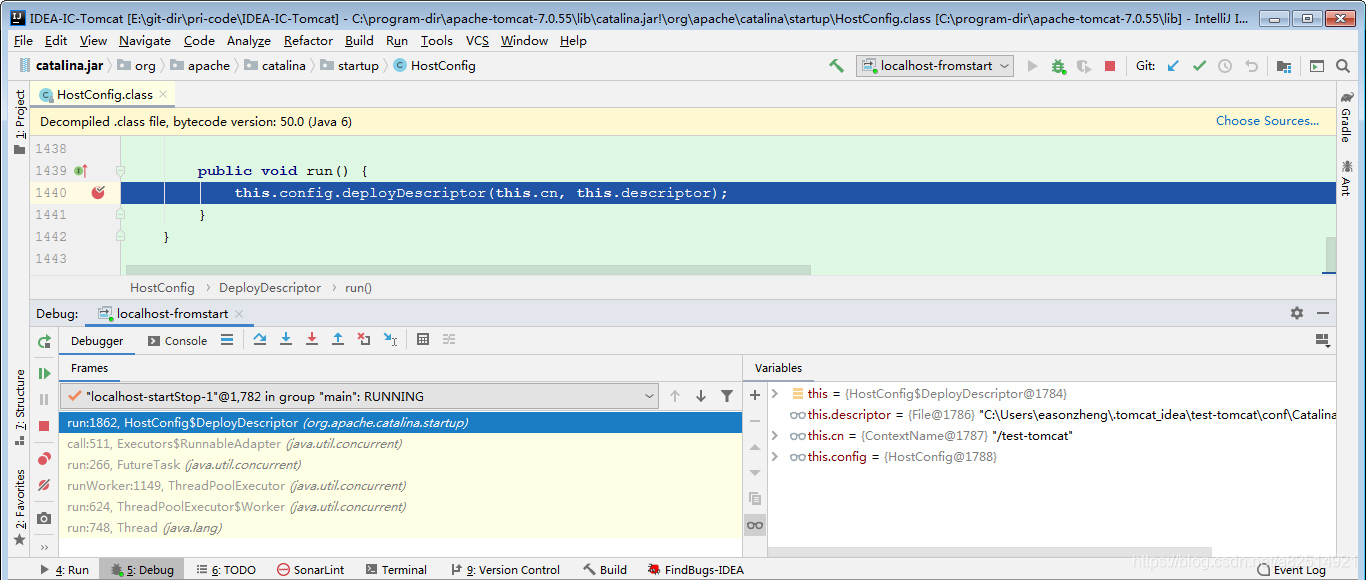Toggle show watches glasses icon in Variables
The height and width of the screenshot is (580, 1366).
tap(755, 525)
